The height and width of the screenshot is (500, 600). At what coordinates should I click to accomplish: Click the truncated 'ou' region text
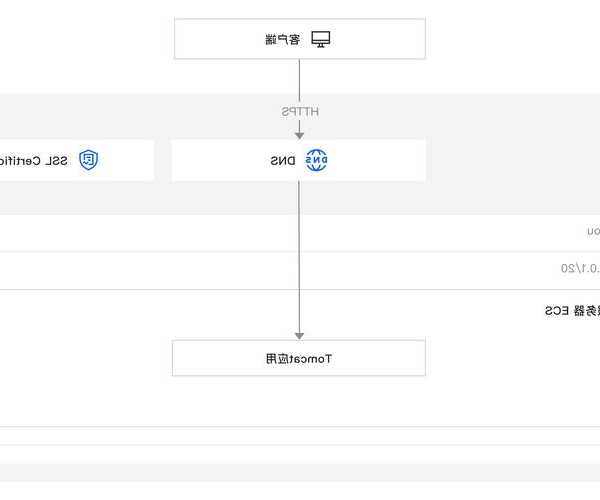(x=592, y=231)
